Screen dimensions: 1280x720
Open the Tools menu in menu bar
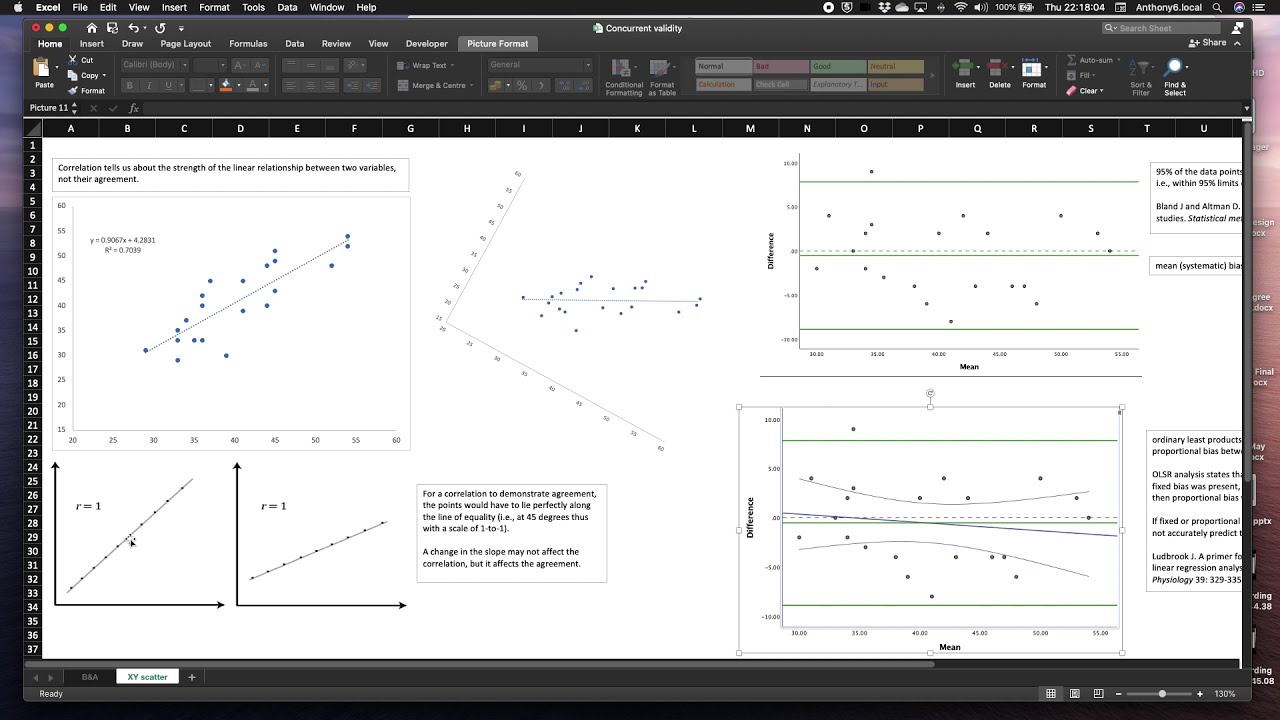point(253,7)
